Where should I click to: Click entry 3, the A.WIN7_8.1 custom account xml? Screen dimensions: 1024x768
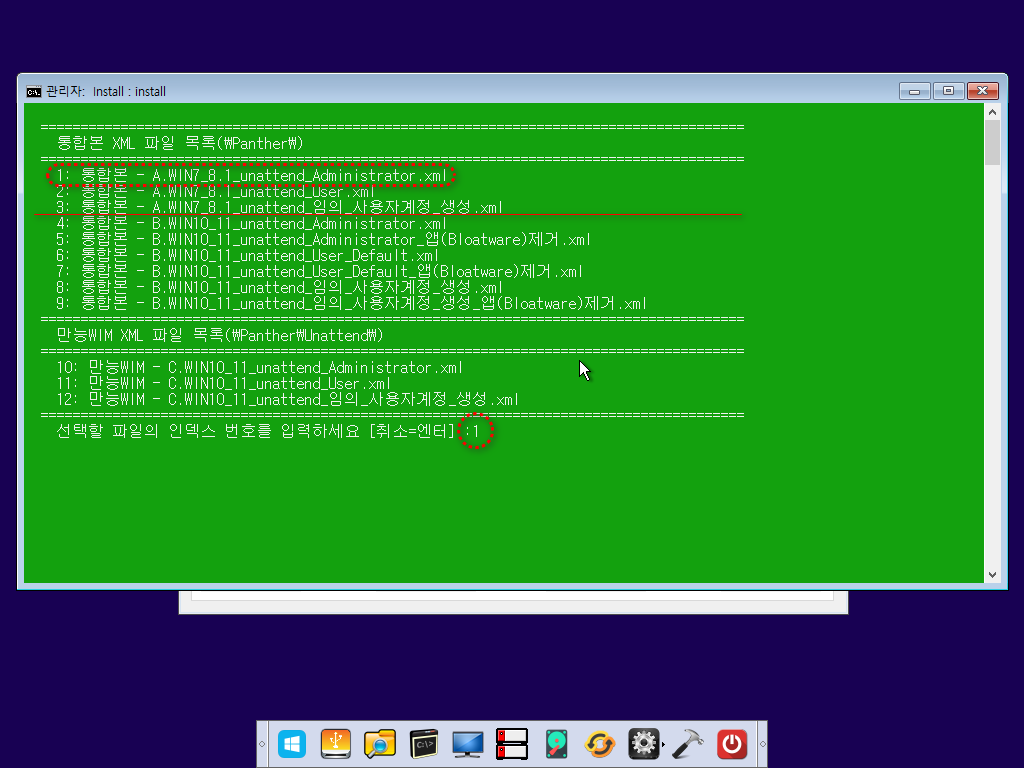(280, 207)
